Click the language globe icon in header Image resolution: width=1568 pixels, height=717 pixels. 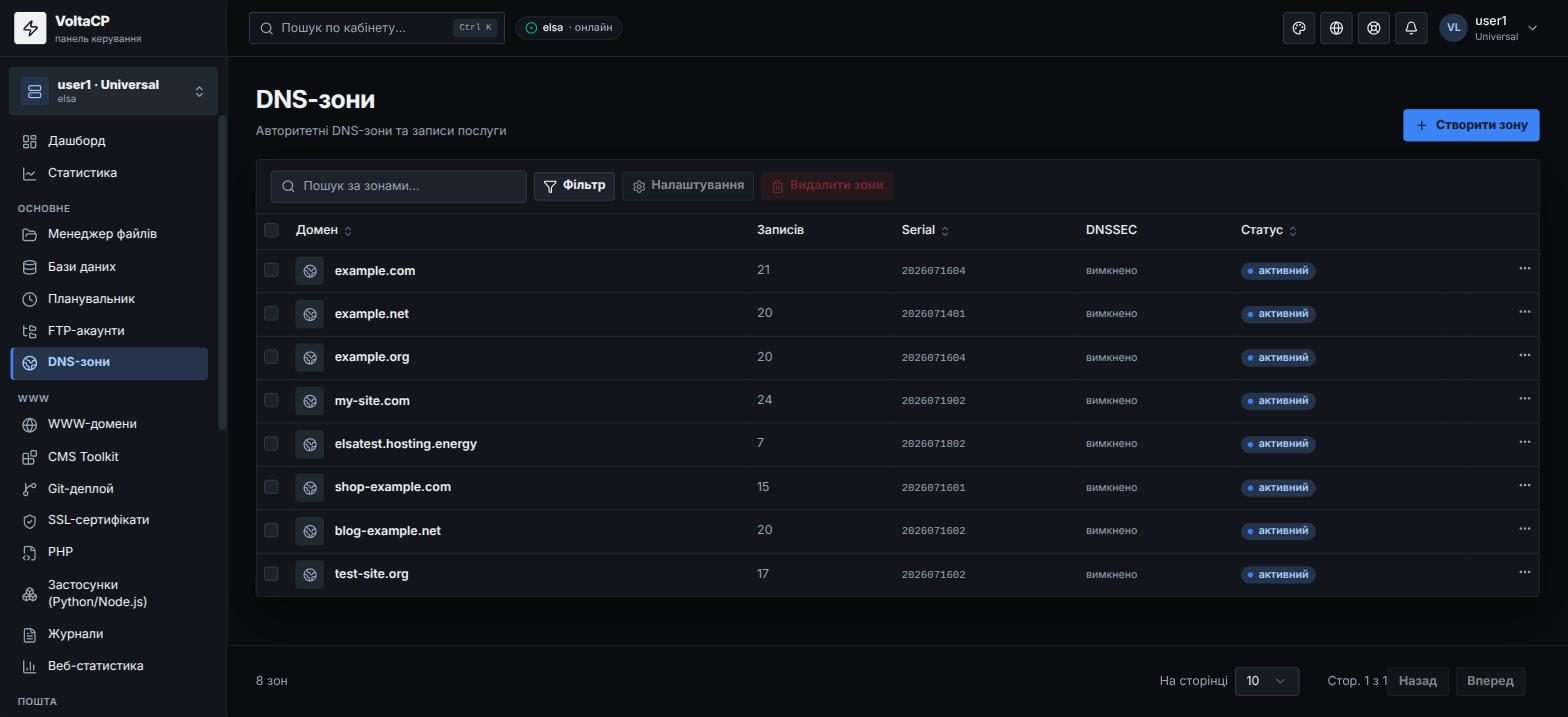(x=1336, y=28)
